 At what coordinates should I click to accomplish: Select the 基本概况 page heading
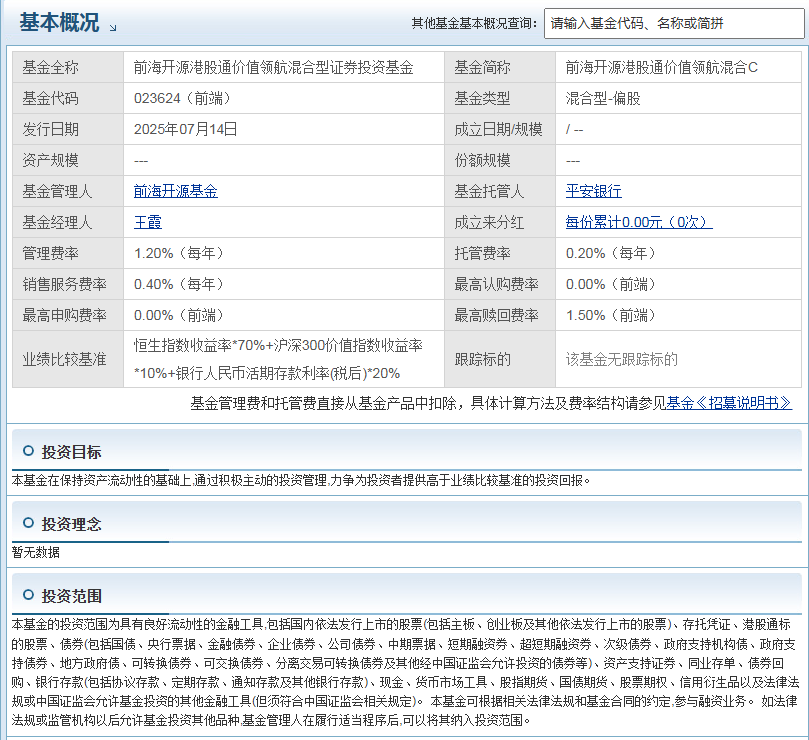click(x=59, y=23)
